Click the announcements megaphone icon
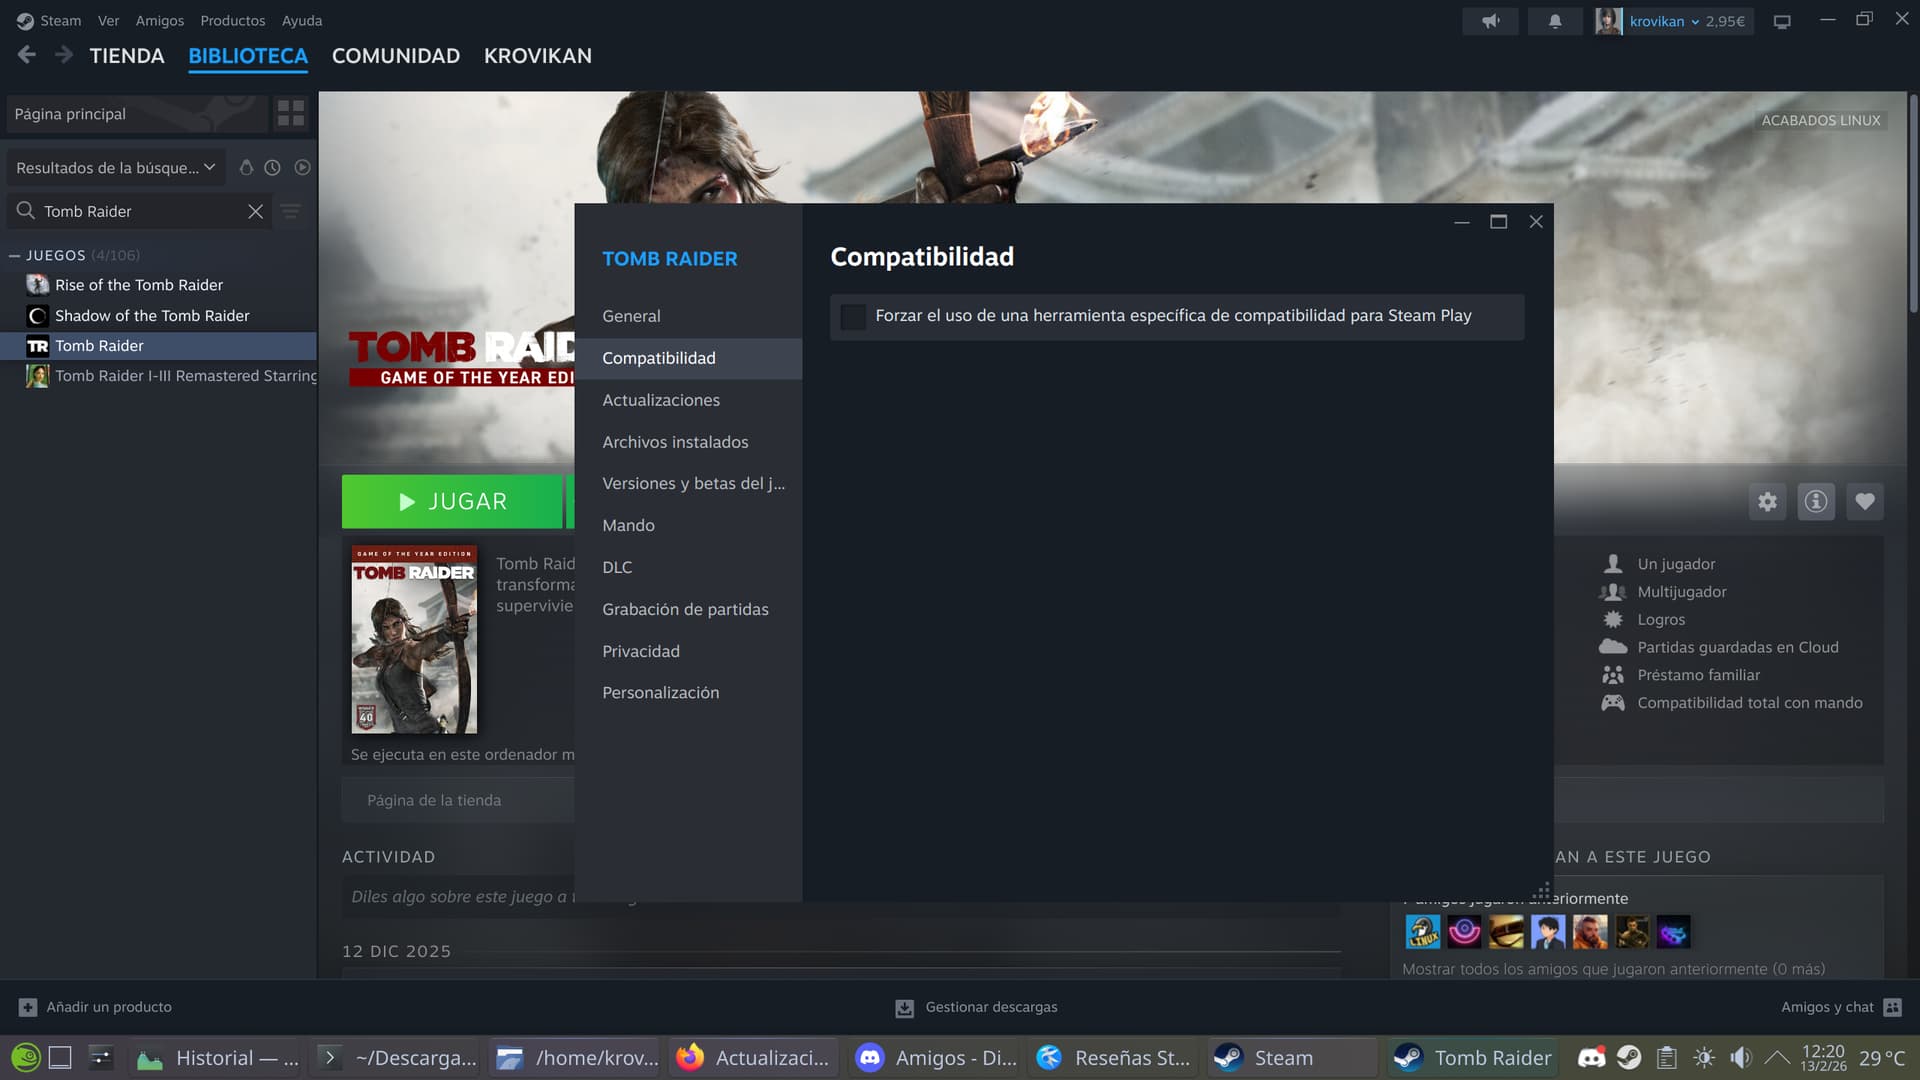Screen dimensions: 1920x1080 [x=1490, y=21]
